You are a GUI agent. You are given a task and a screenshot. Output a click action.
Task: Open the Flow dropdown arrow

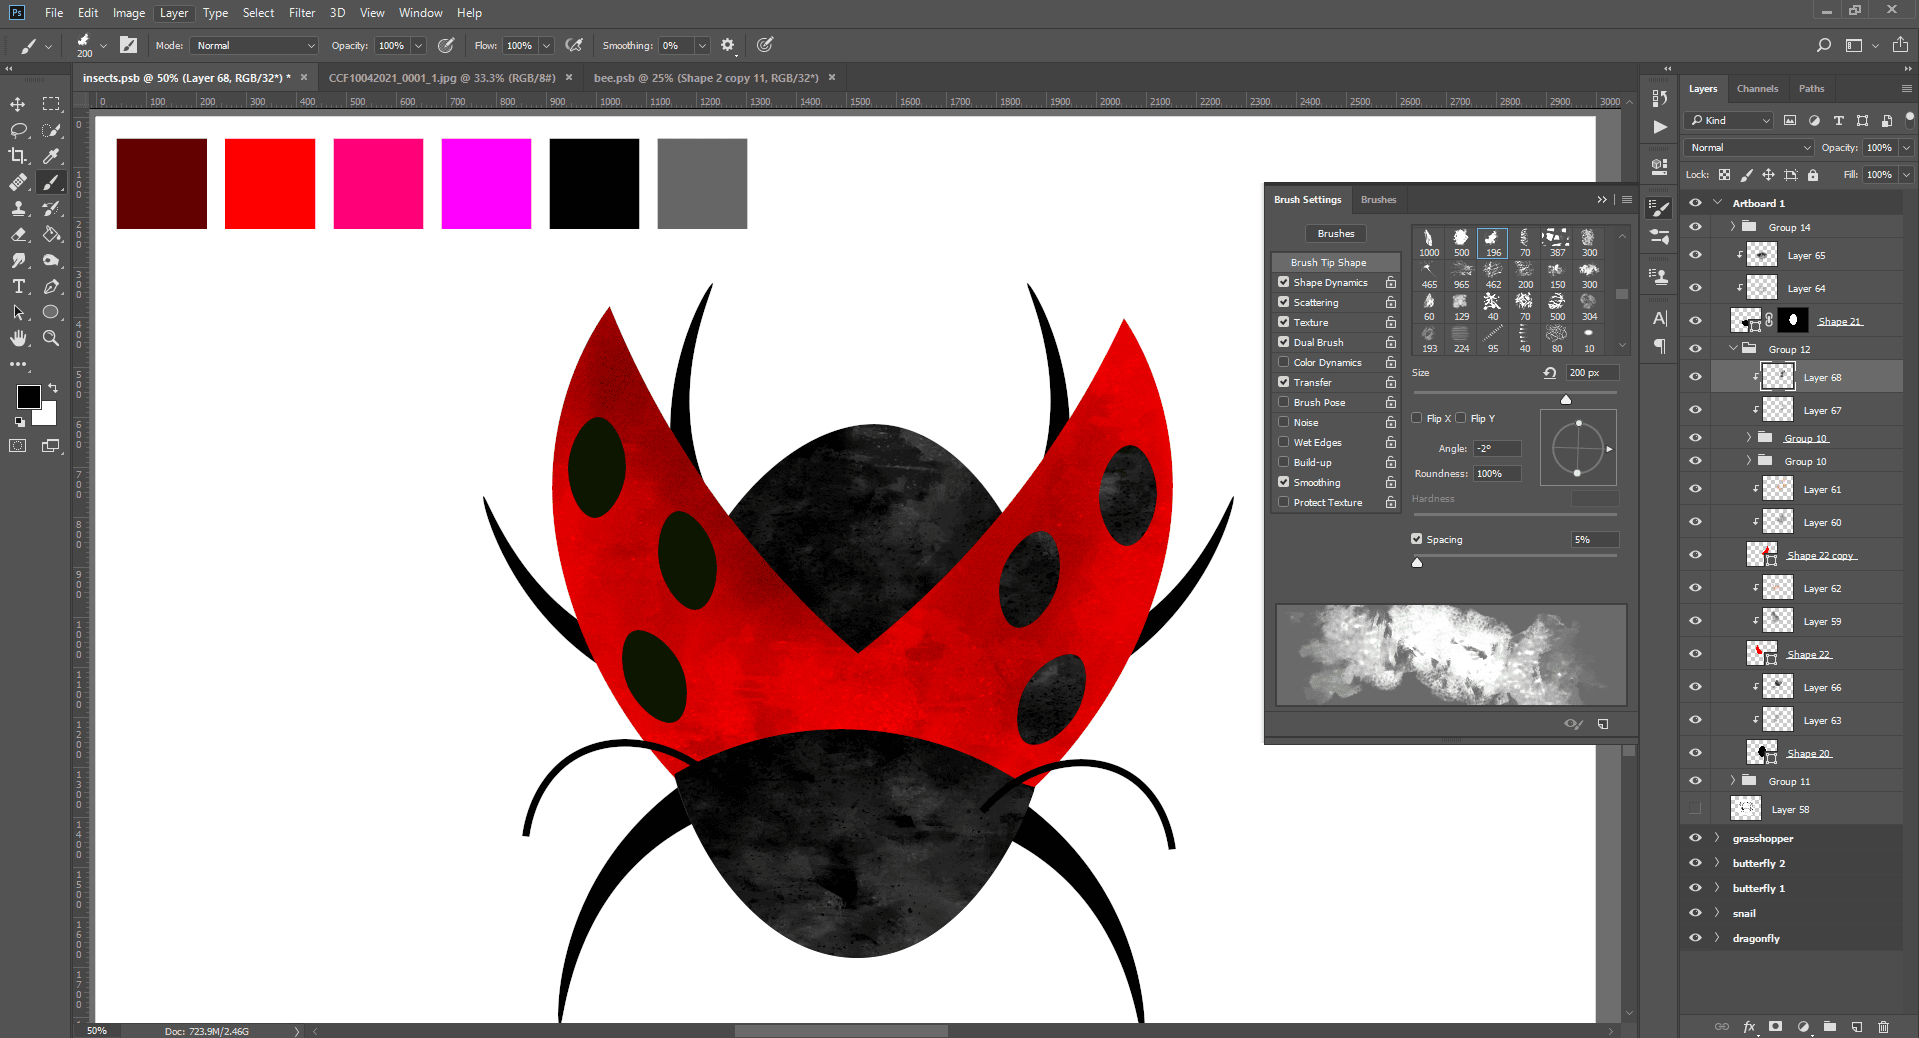tap(546, 45)
